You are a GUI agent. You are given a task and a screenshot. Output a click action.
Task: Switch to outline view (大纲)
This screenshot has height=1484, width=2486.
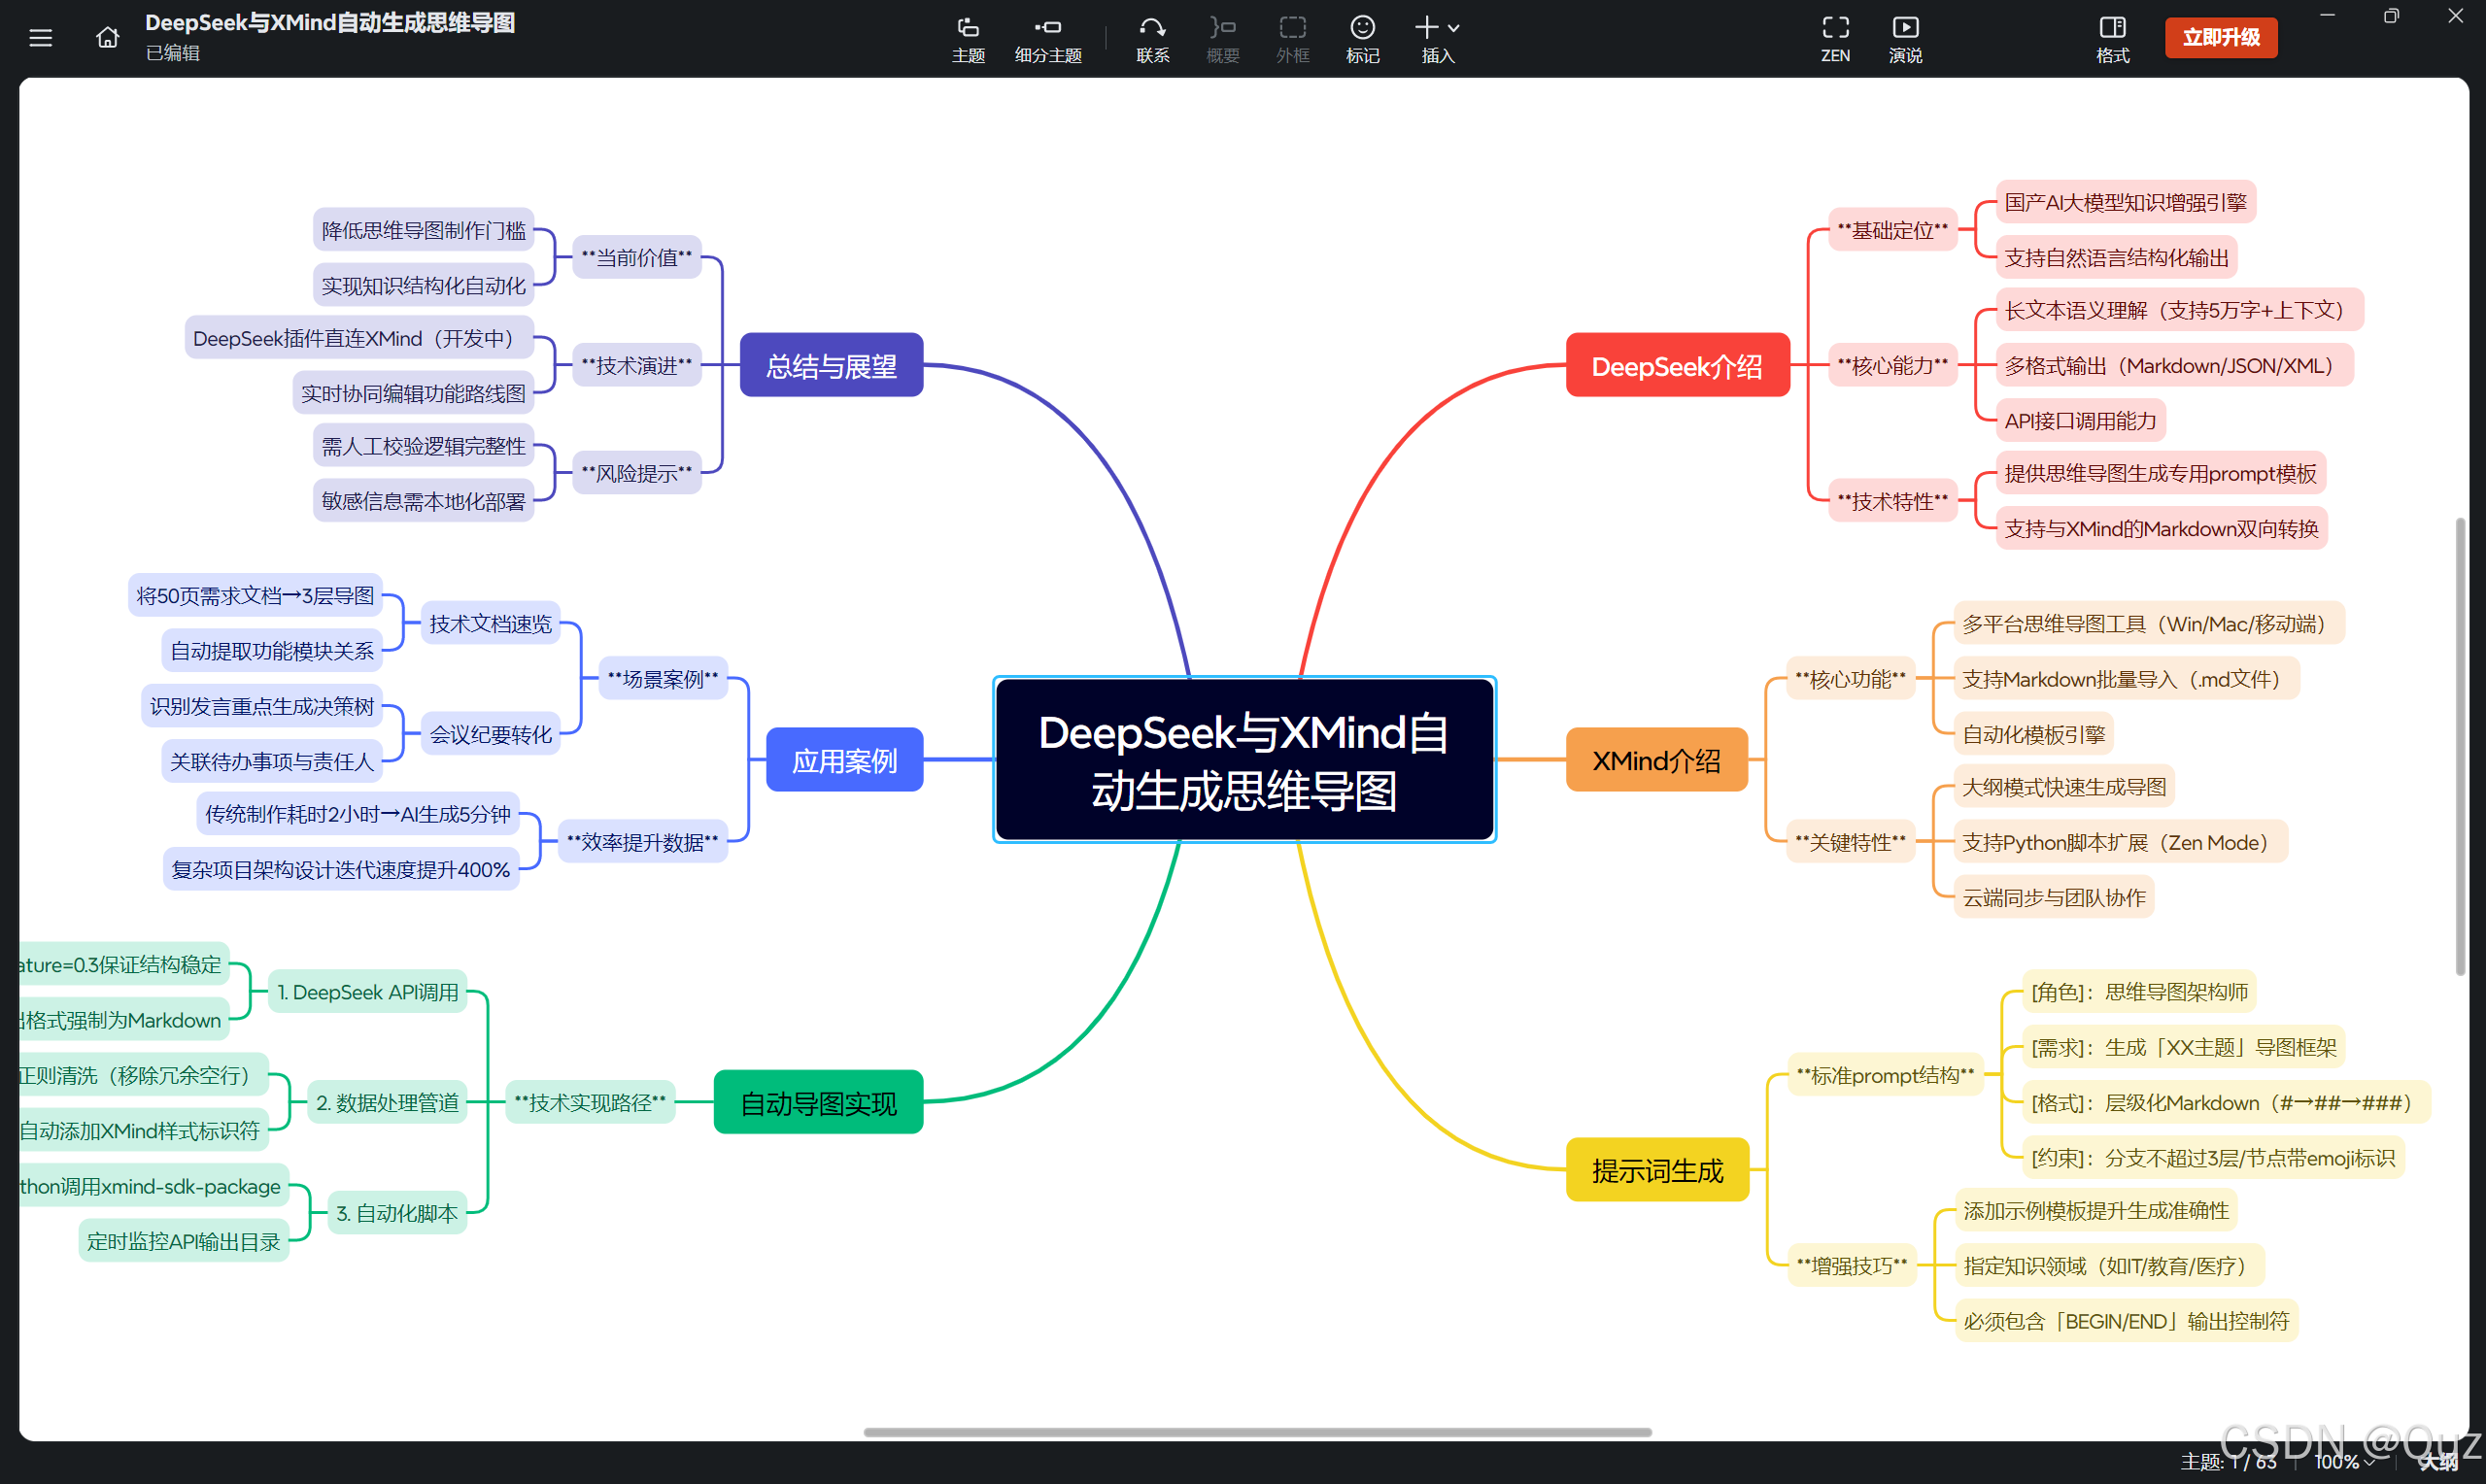tap(2440, 1463)
